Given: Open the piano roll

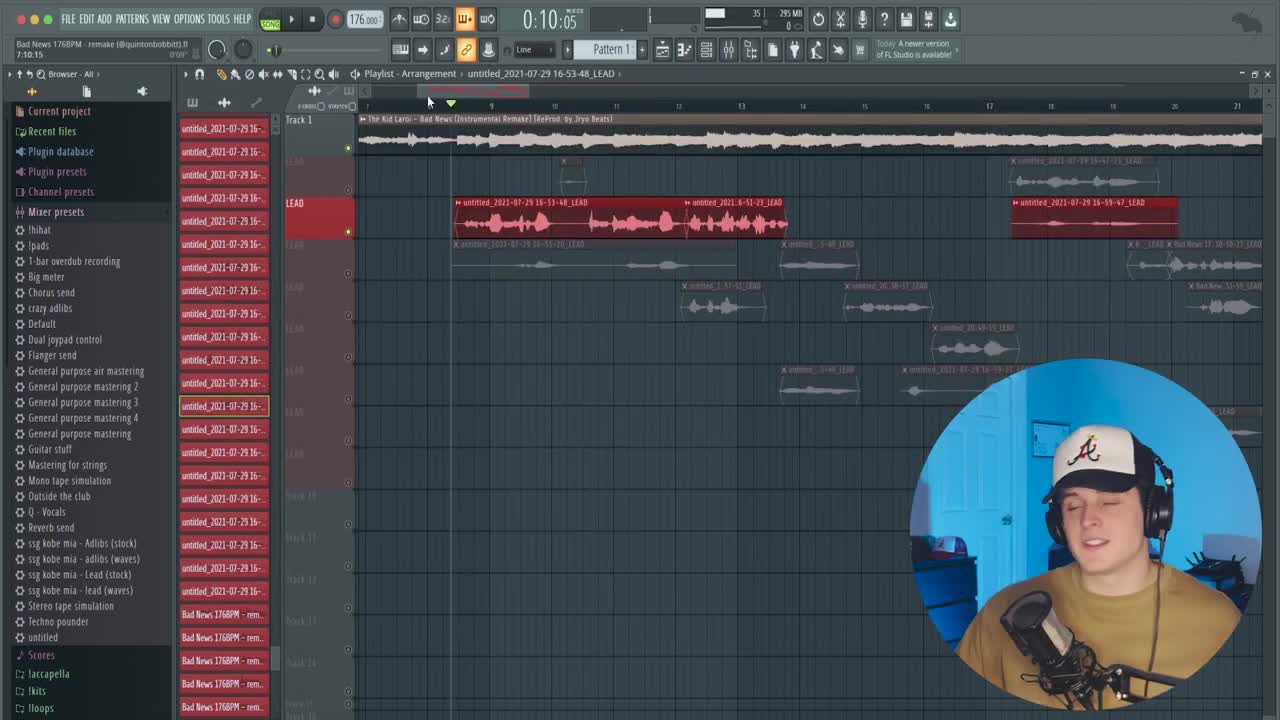Looking at the screenshot, I should click(x=684, y=50).
